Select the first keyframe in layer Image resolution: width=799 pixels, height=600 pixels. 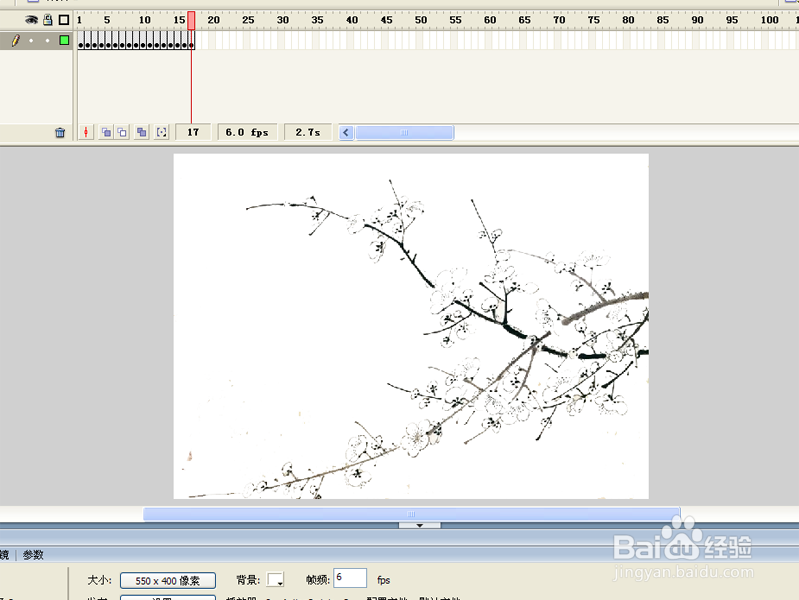pos(81,40)
